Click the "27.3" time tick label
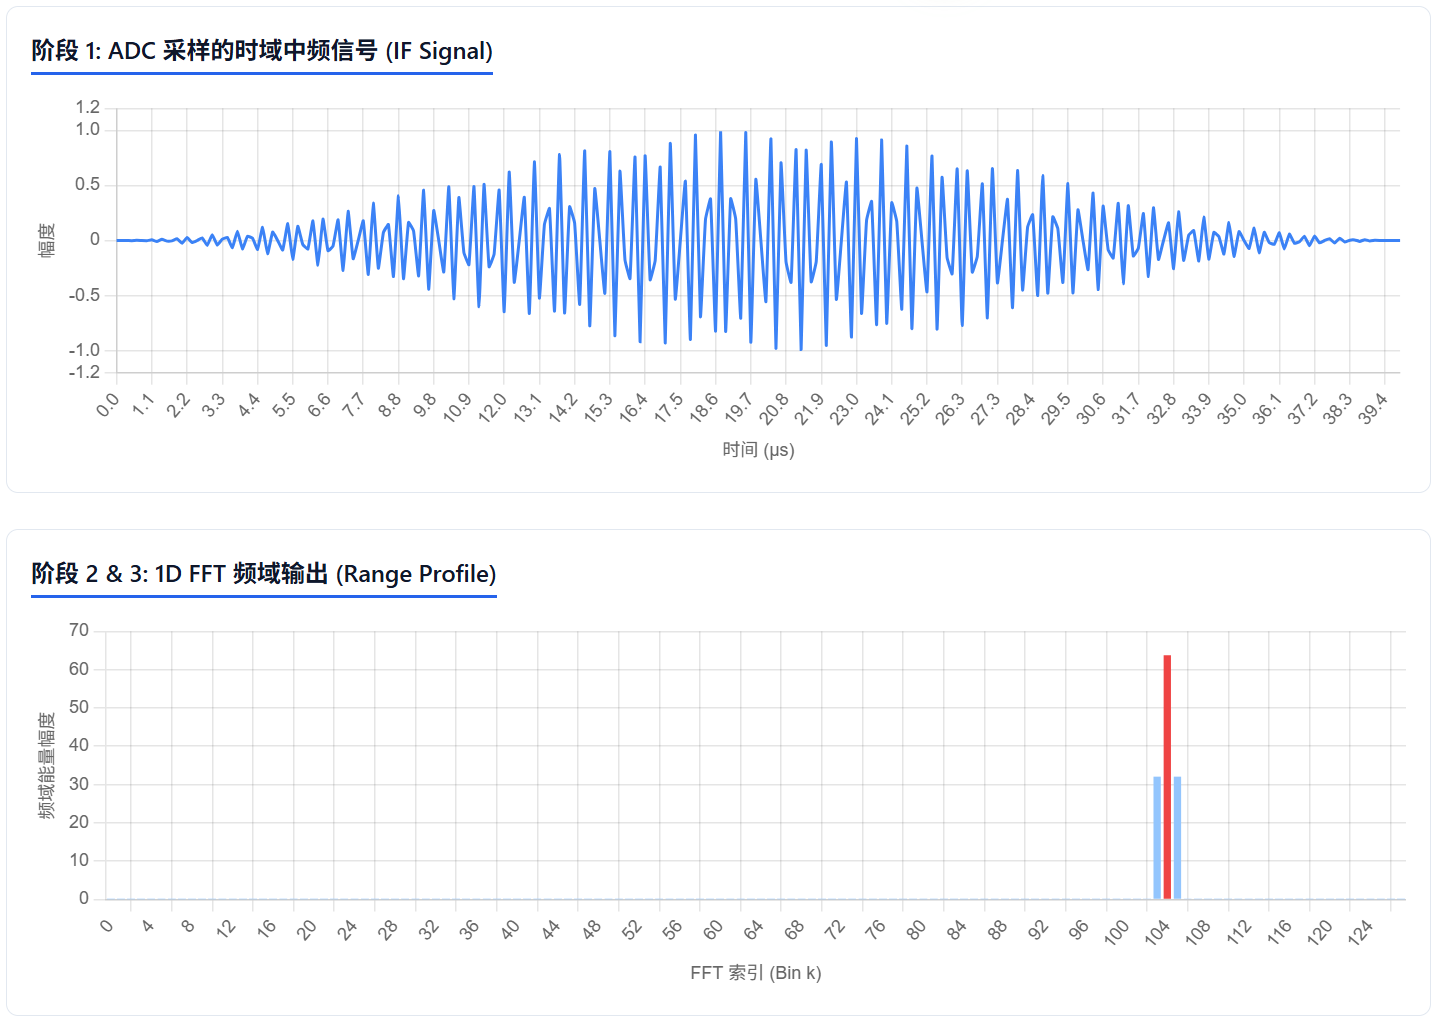The height and width of the screenshot is (1026, 1437). click(985, 407)
